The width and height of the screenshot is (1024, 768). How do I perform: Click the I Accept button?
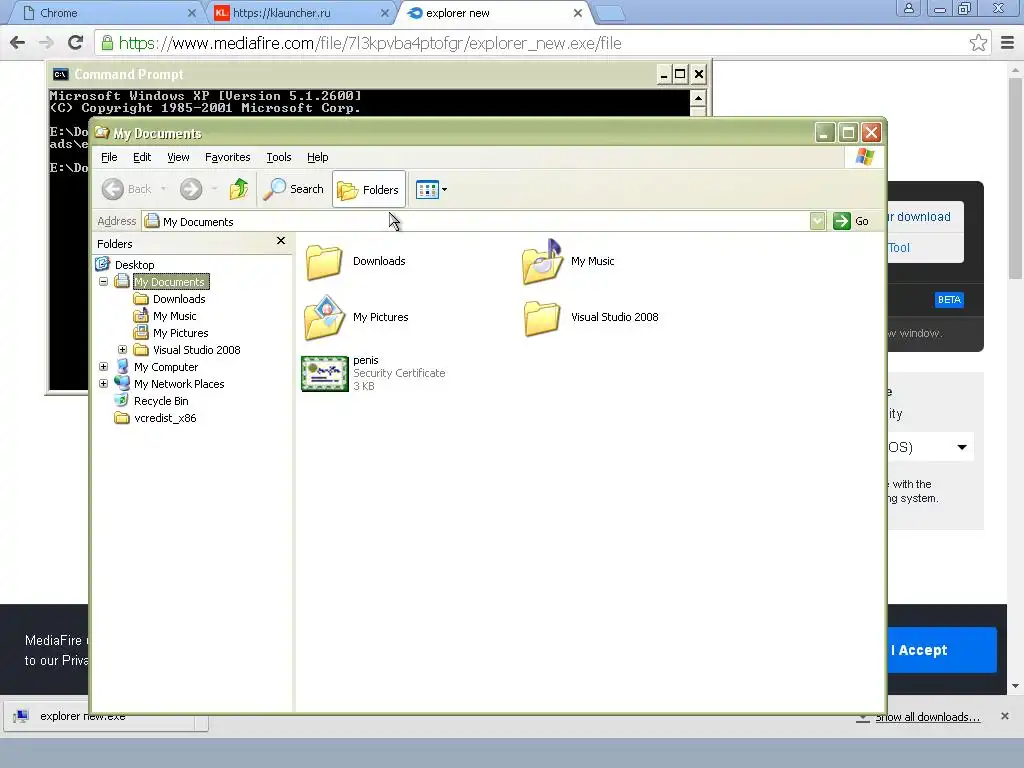click(x=940, y=650)
